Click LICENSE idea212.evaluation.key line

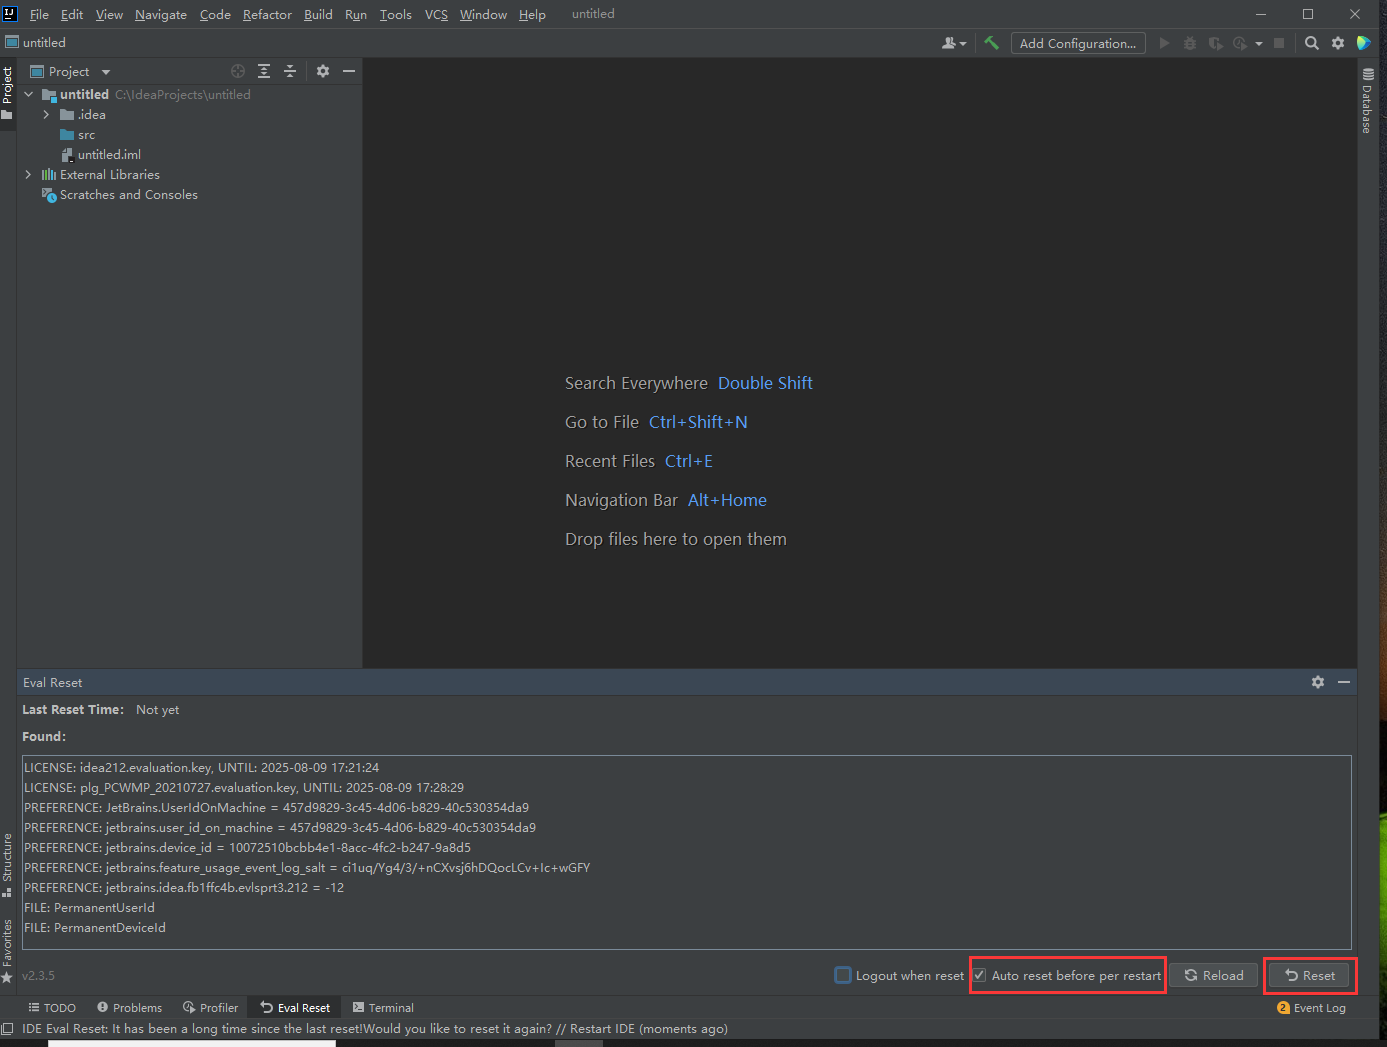click(x=202, y=768)
